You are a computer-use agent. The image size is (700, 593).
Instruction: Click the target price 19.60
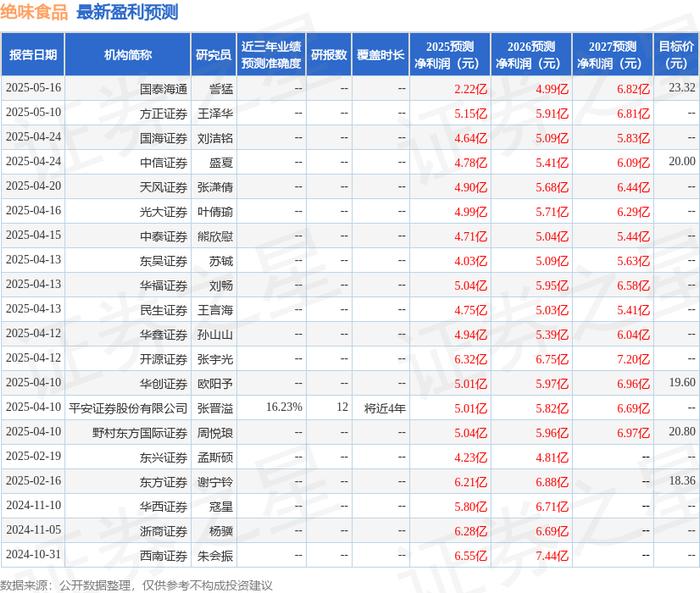682,382
